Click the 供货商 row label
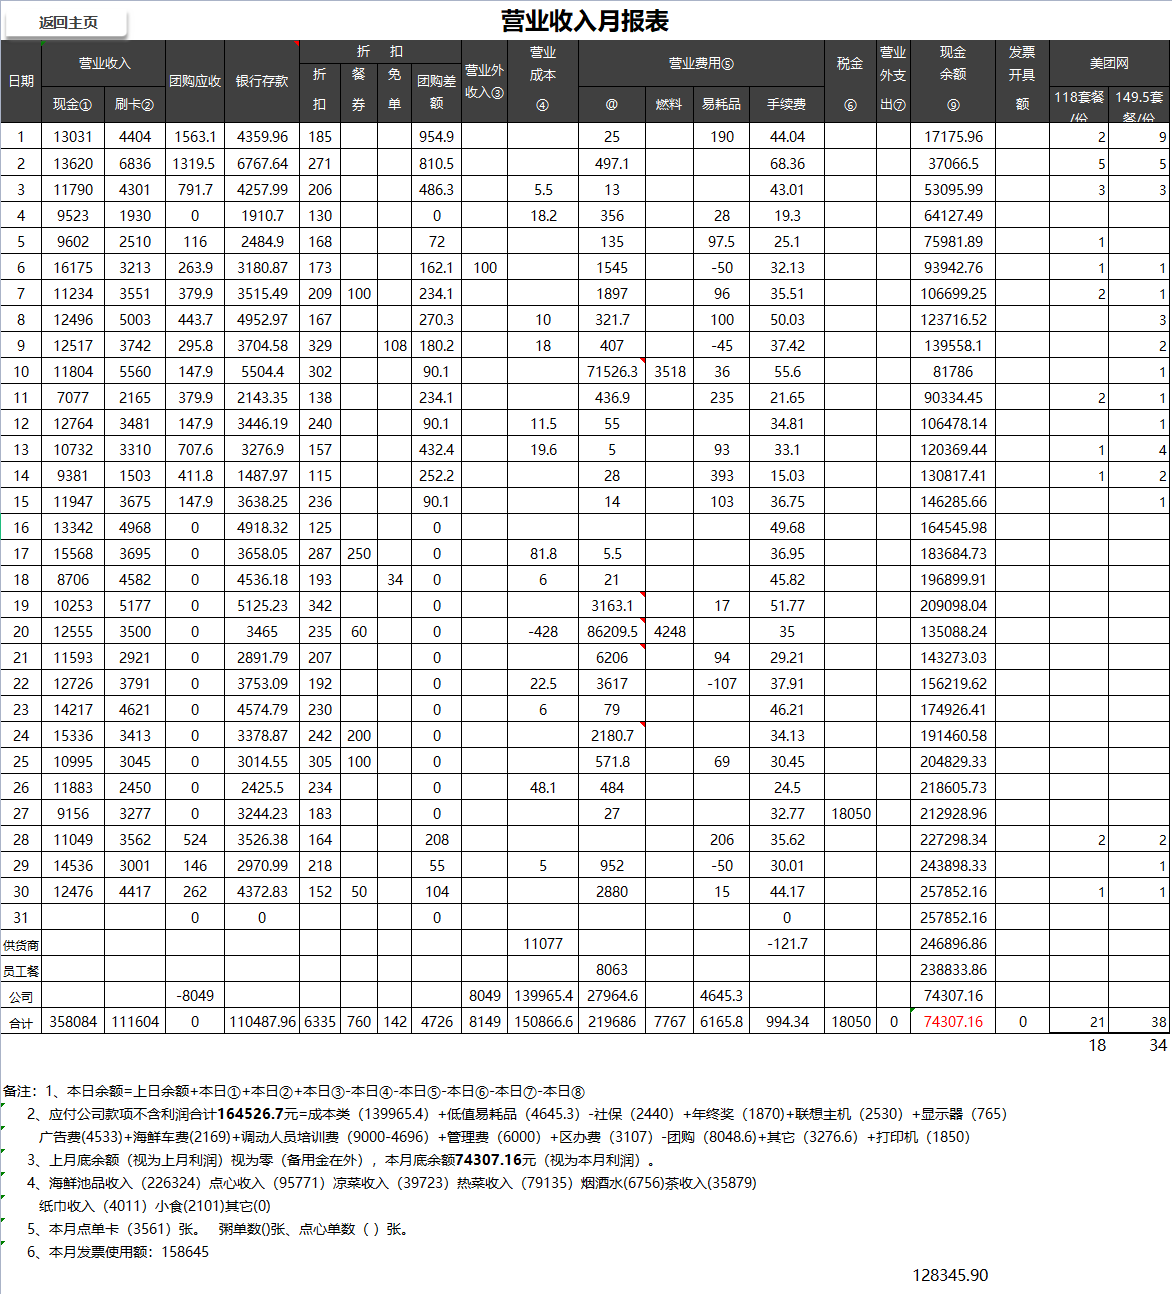1172x1294 pixels. click(x=21, y=945)
